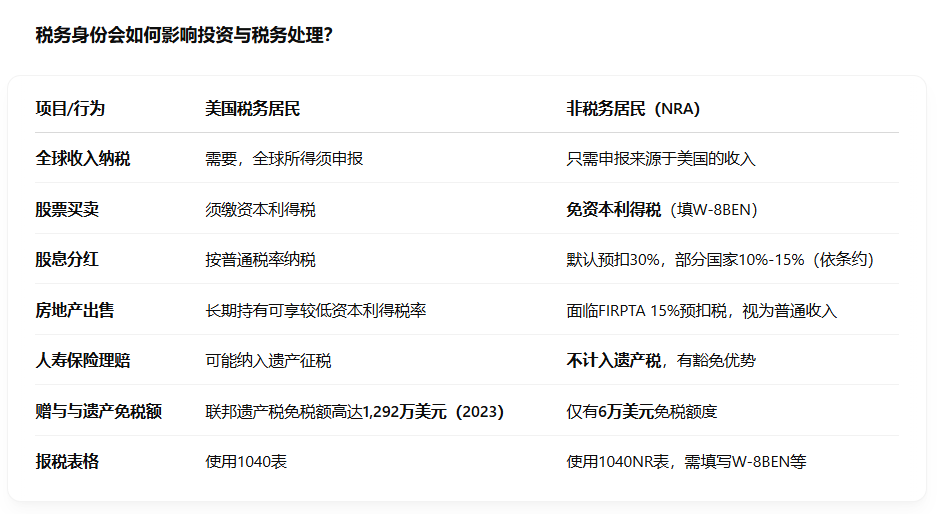The width and height of the screenshot is (937, 514).
Task: Click the 房地产出售 row label
Action: (x=75, y=310)
